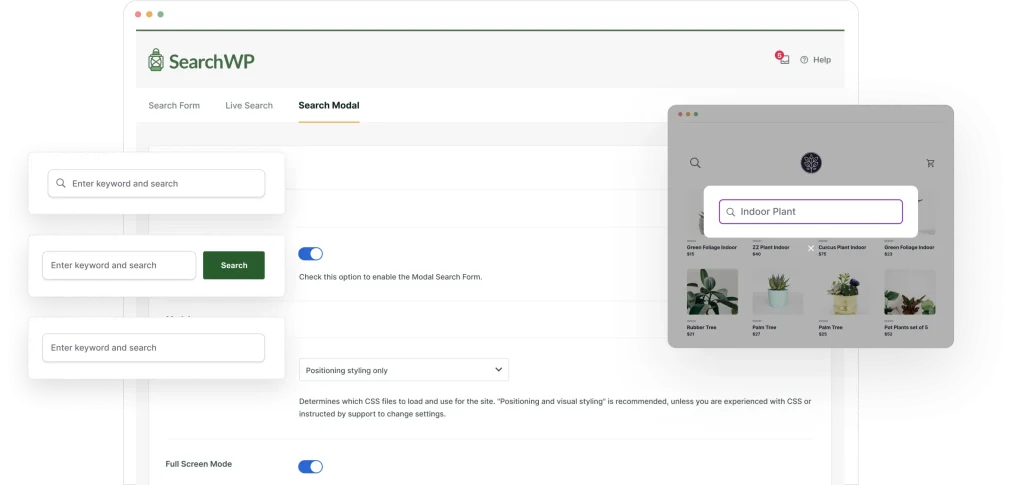
Task: Open the yellow pot Palm Tree thumbnail
Action: click(x=844, y=292)
